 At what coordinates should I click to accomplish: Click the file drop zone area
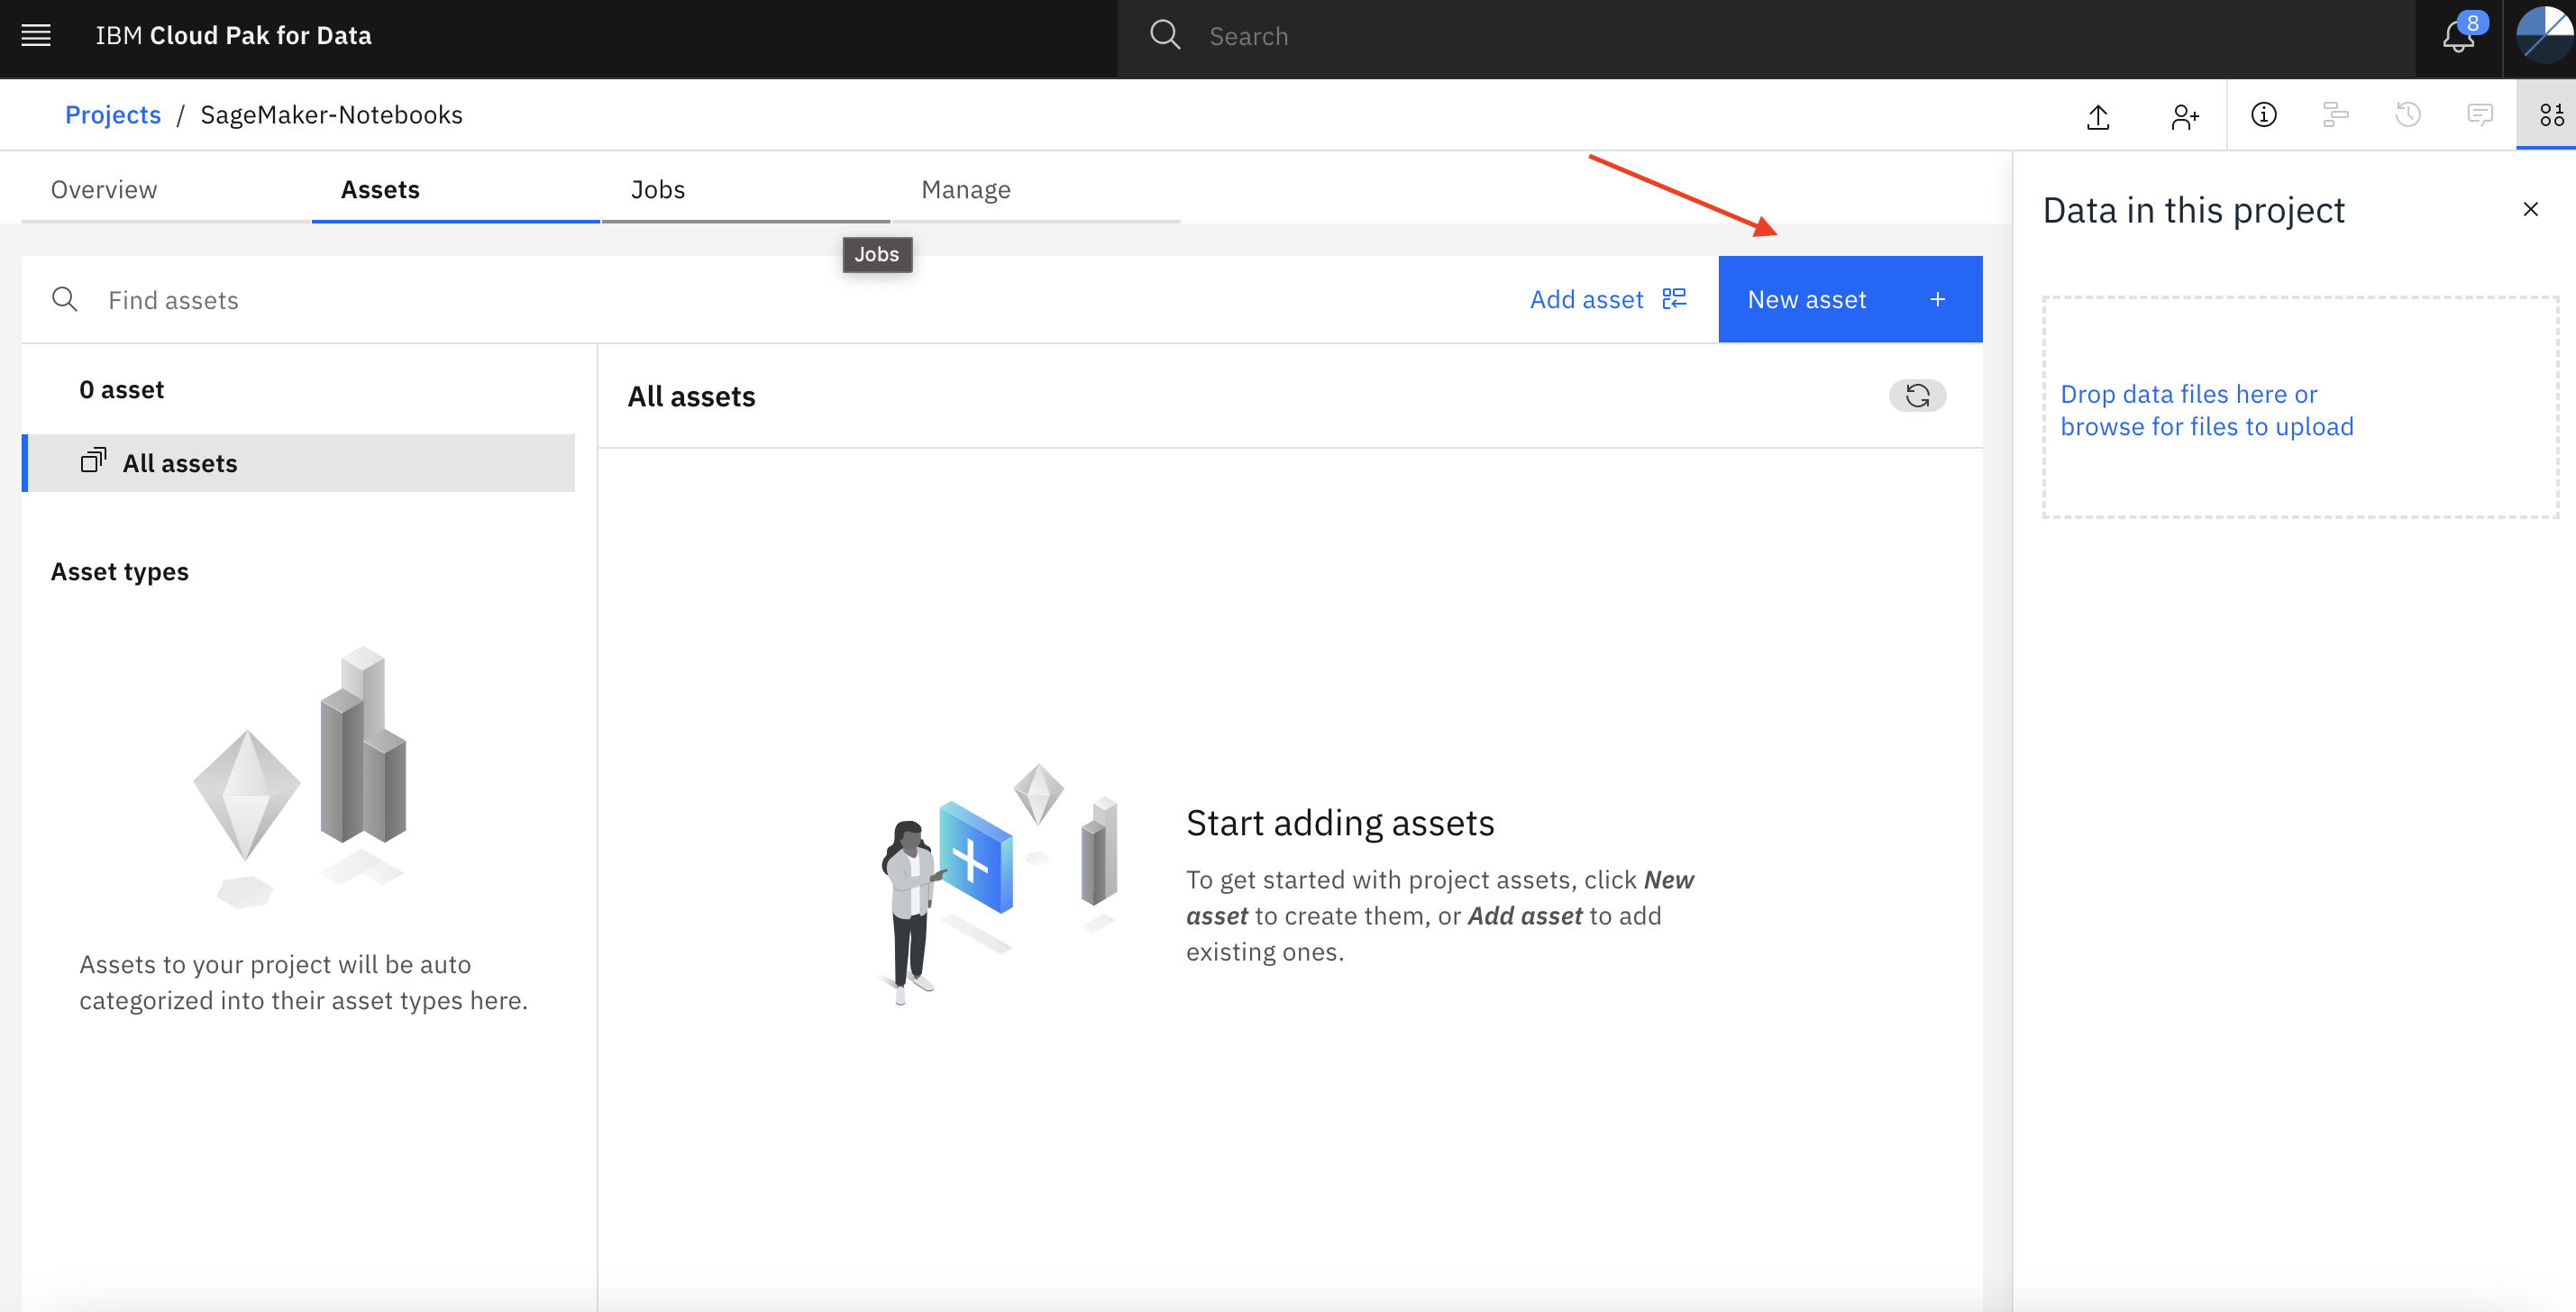click(2300, 407)
